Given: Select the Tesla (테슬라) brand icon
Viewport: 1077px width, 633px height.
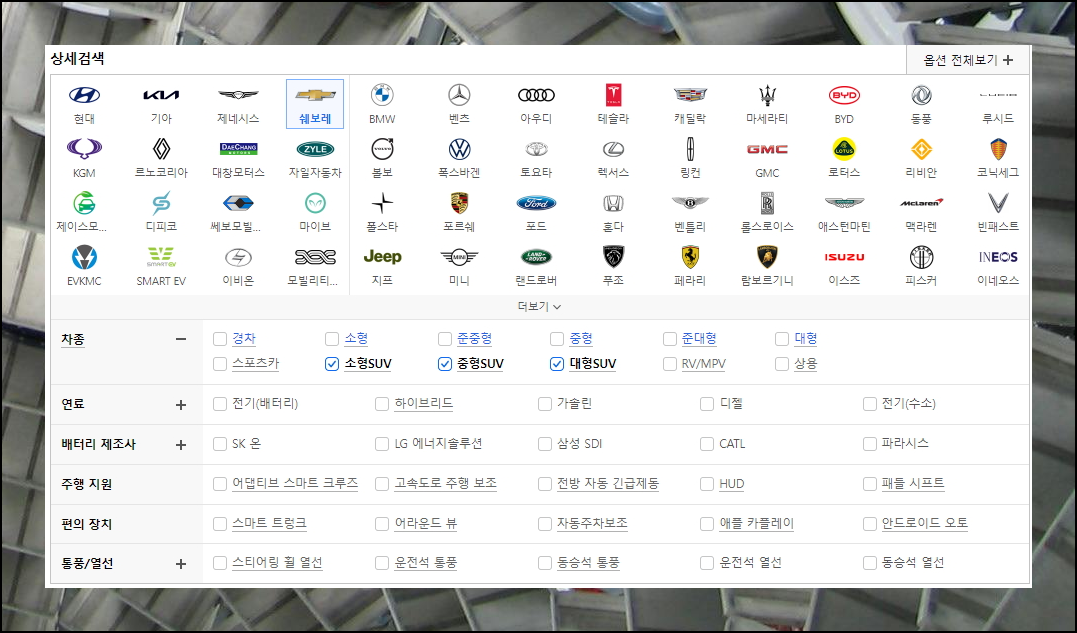Looking at the screenshot, I should (x=613, y=95).
